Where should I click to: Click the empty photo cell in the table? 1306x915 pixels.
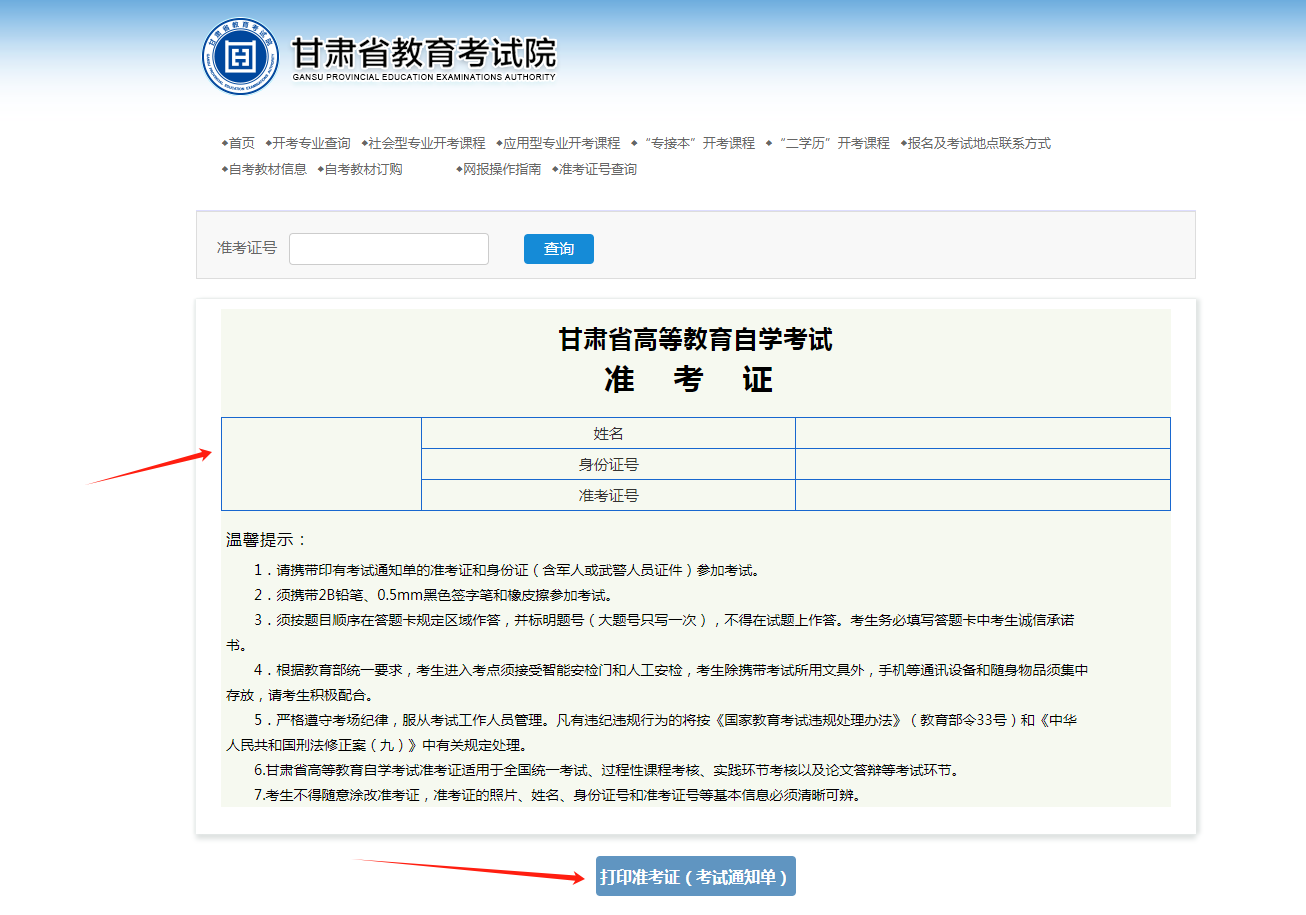(x=321, y=464)
